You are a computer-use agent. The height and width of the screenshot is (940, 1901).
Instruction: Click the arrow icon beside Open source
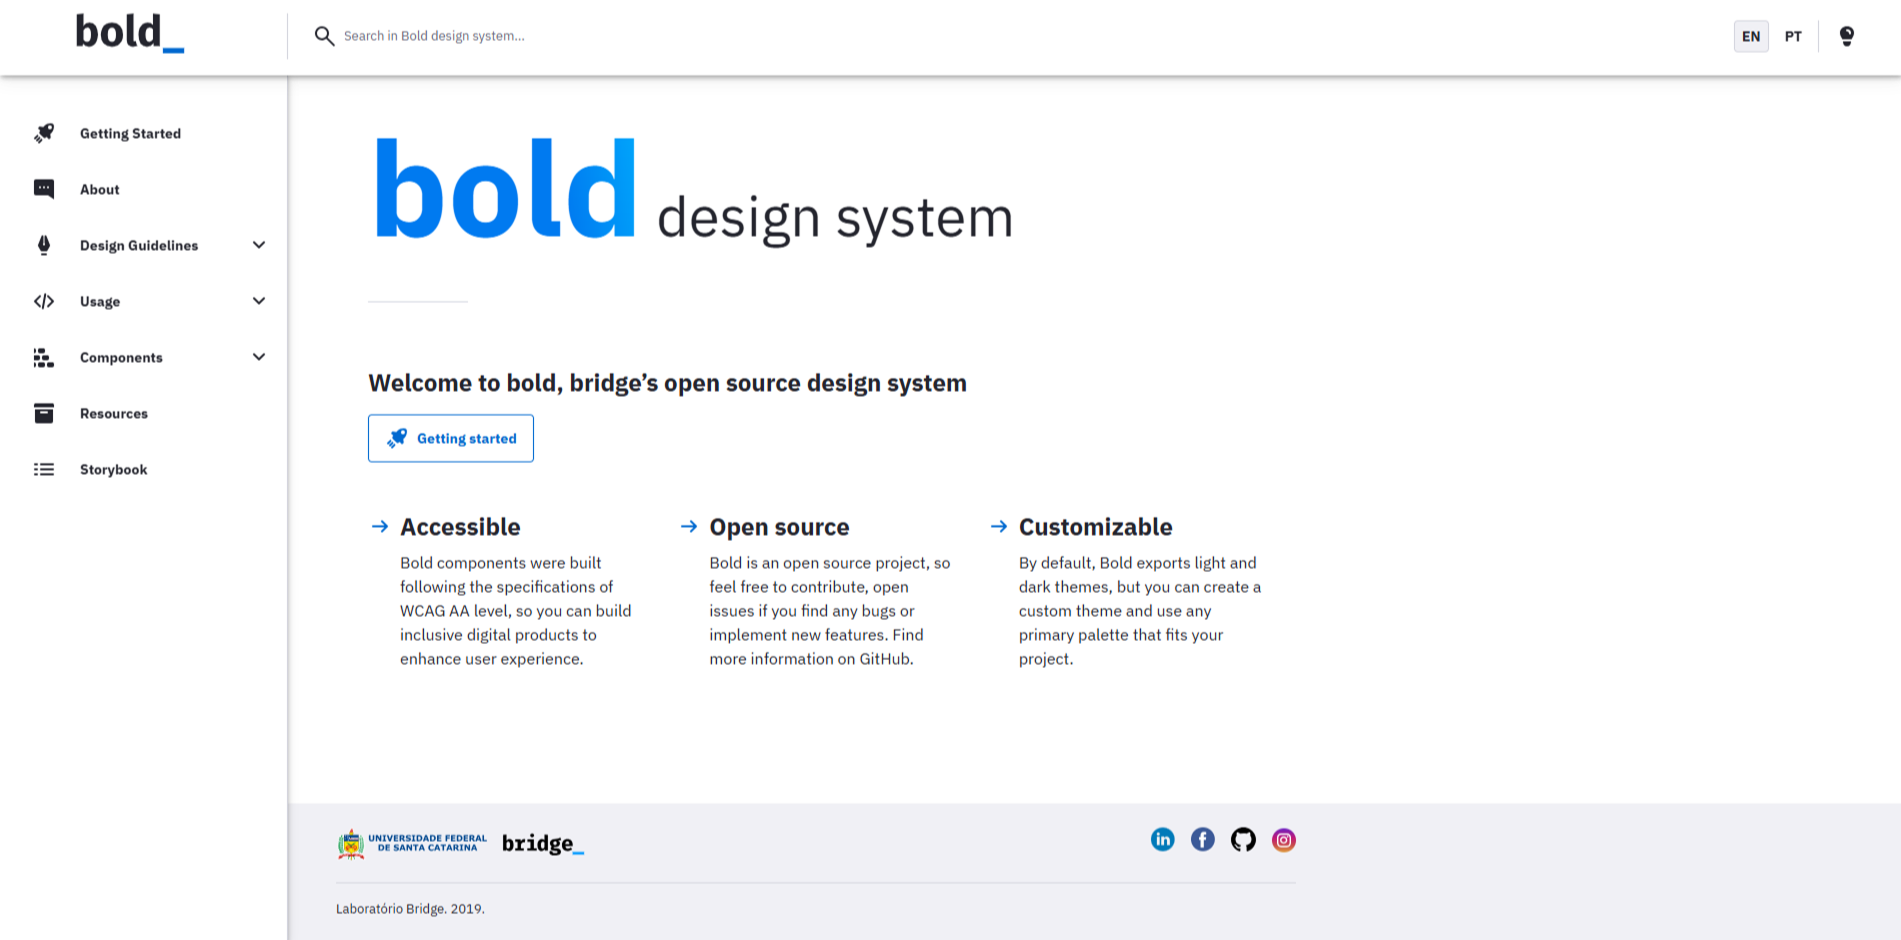click(689, 526)
